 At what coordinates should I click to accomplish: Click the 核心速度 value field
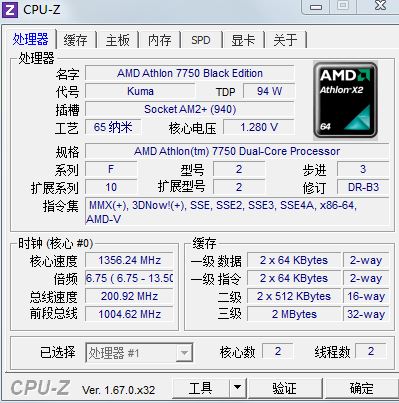129,260
